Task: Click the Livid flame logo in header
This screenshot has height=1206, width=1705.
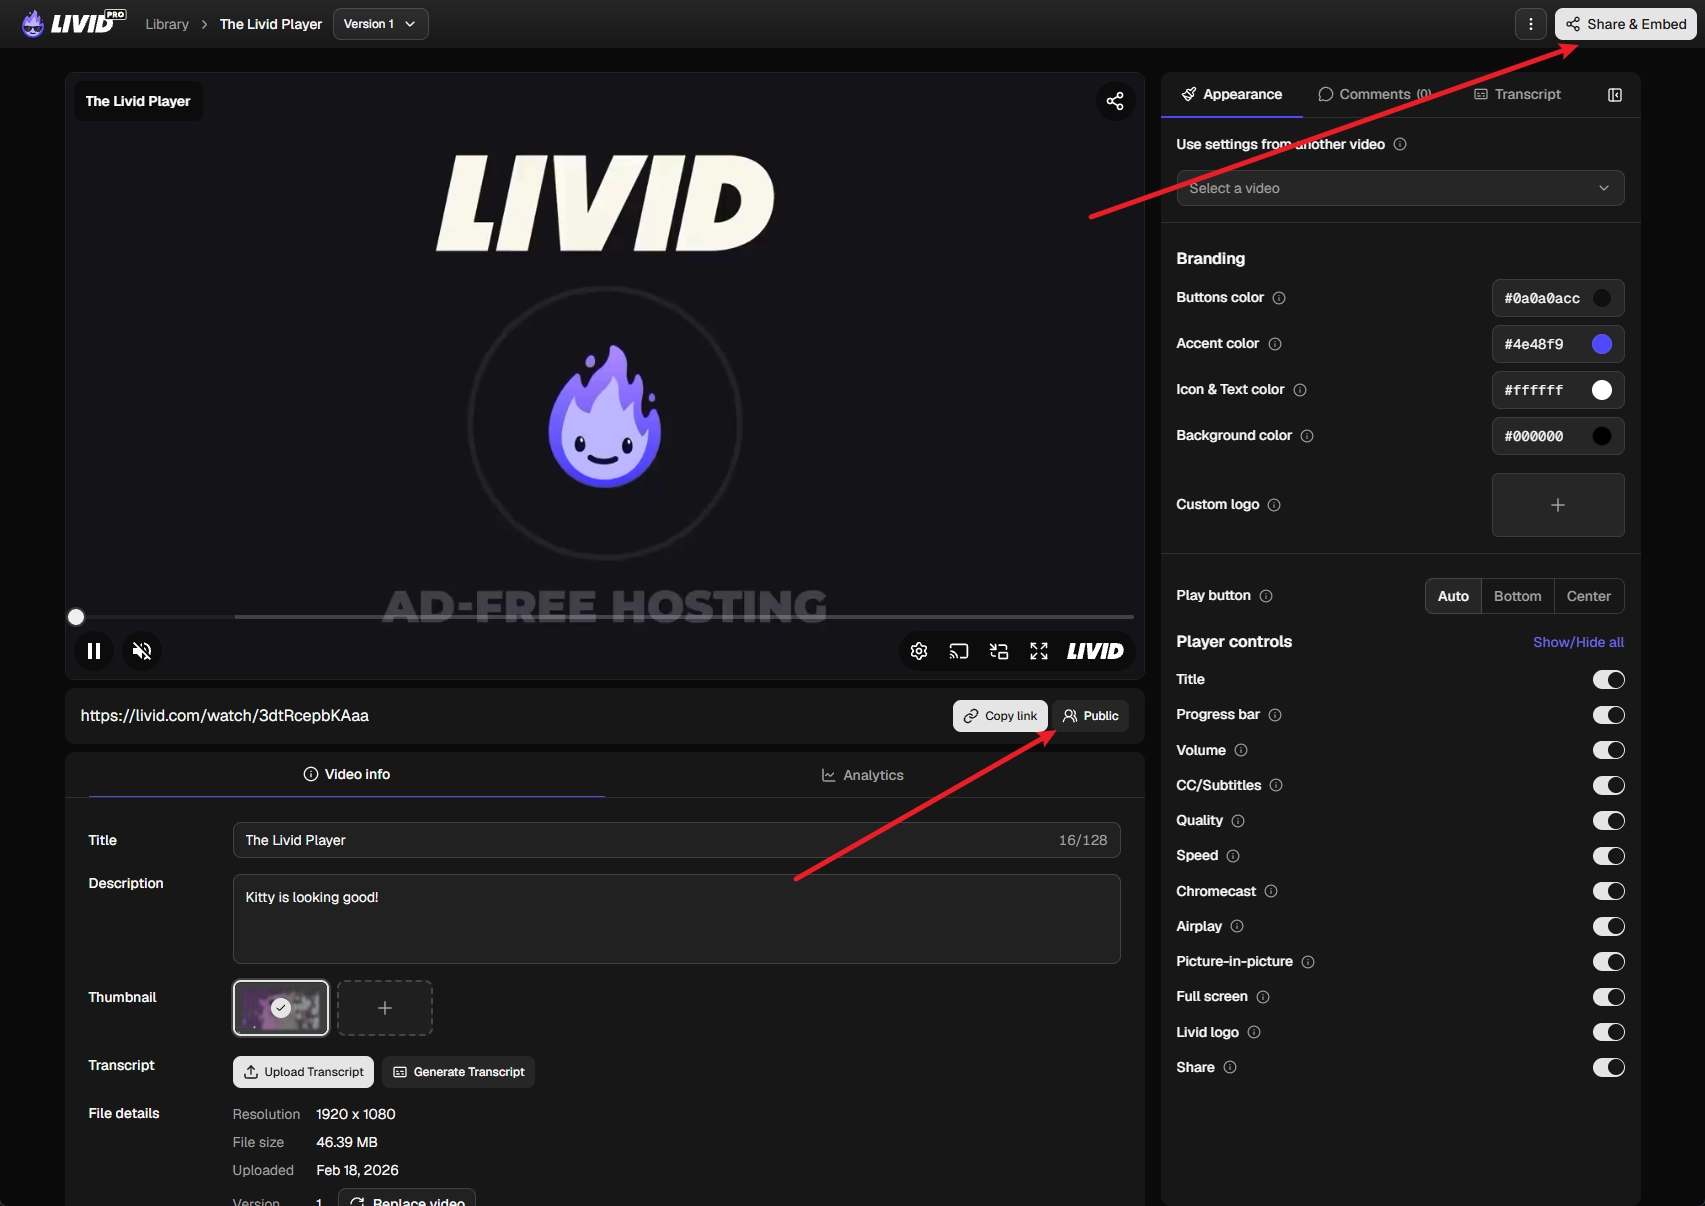Action: pos(33,23)
